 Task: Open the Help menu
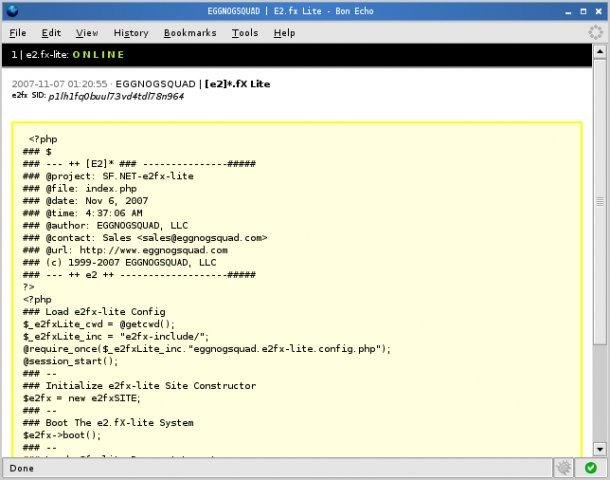tap(284, 33)
